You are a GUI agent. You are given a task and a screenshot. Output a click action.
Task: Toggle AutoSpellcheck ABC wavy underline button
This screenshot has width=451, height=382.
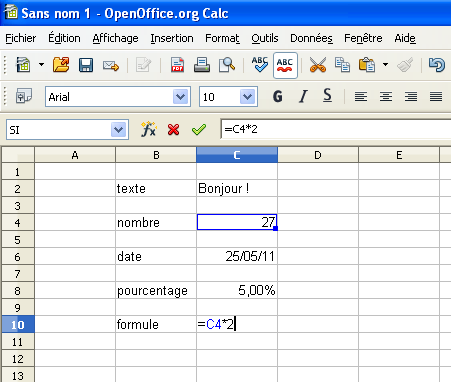tap(285, 65)
